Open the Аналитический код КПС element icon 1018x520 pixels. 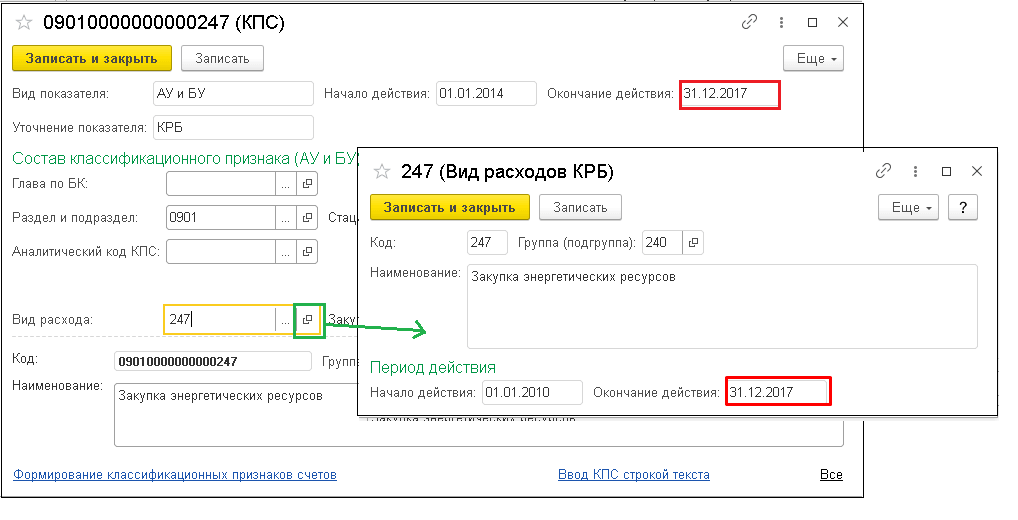[307, 251]
